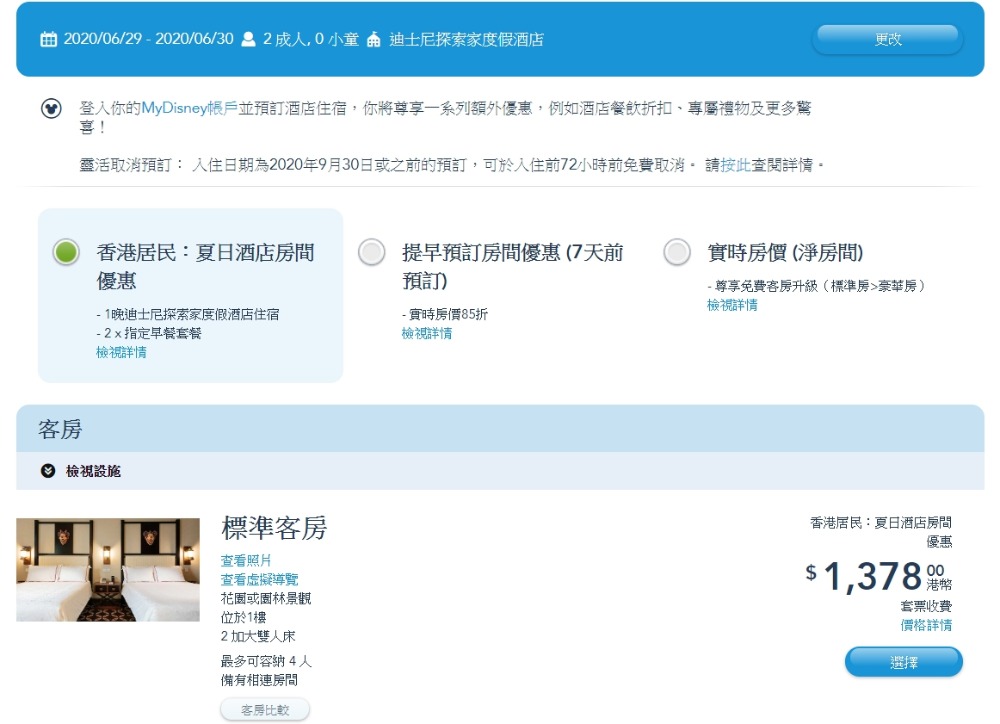Expand the 檢視設施 section
The height and width of the screenshot is (724, 1000).
(93, 471)
